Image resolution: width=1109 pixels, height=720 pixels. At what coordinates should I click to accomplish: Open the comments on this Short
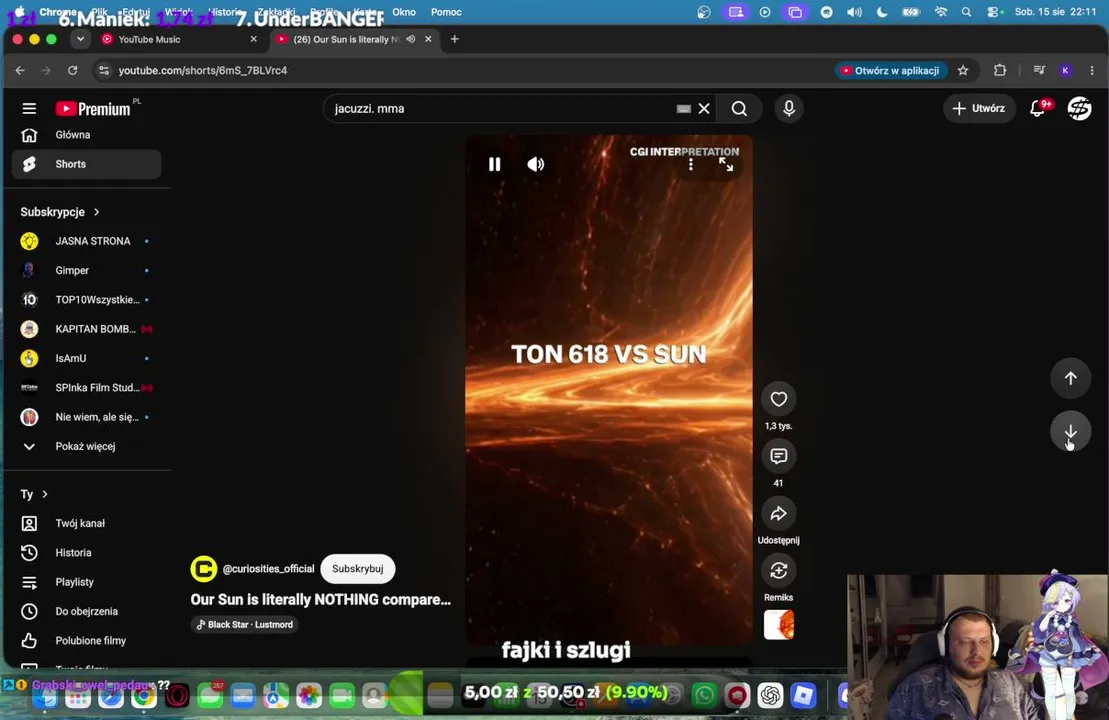point(778,456)
